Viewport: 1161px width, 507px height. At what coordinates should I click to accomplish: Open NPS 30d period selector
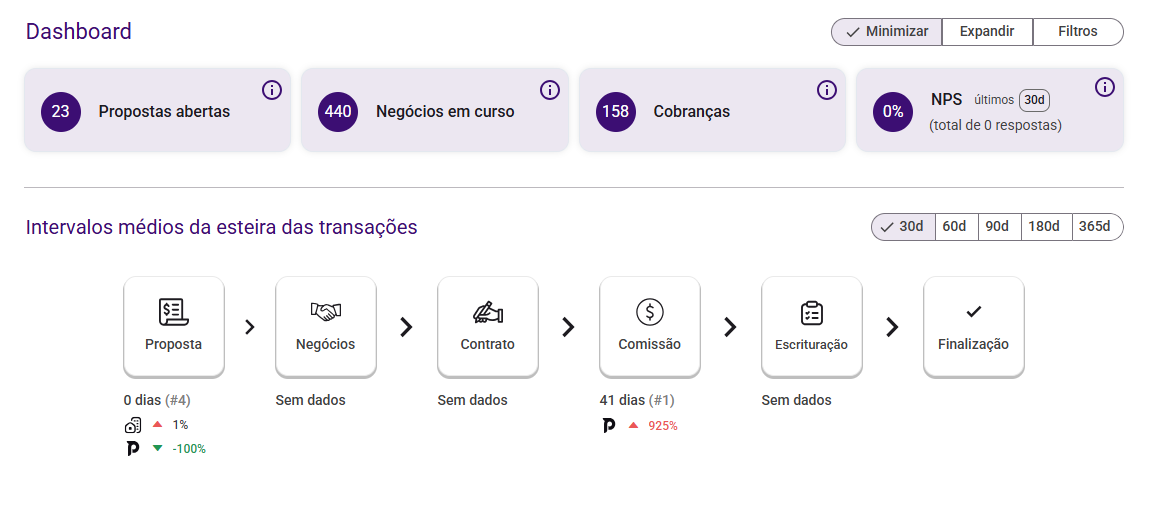1034,100
